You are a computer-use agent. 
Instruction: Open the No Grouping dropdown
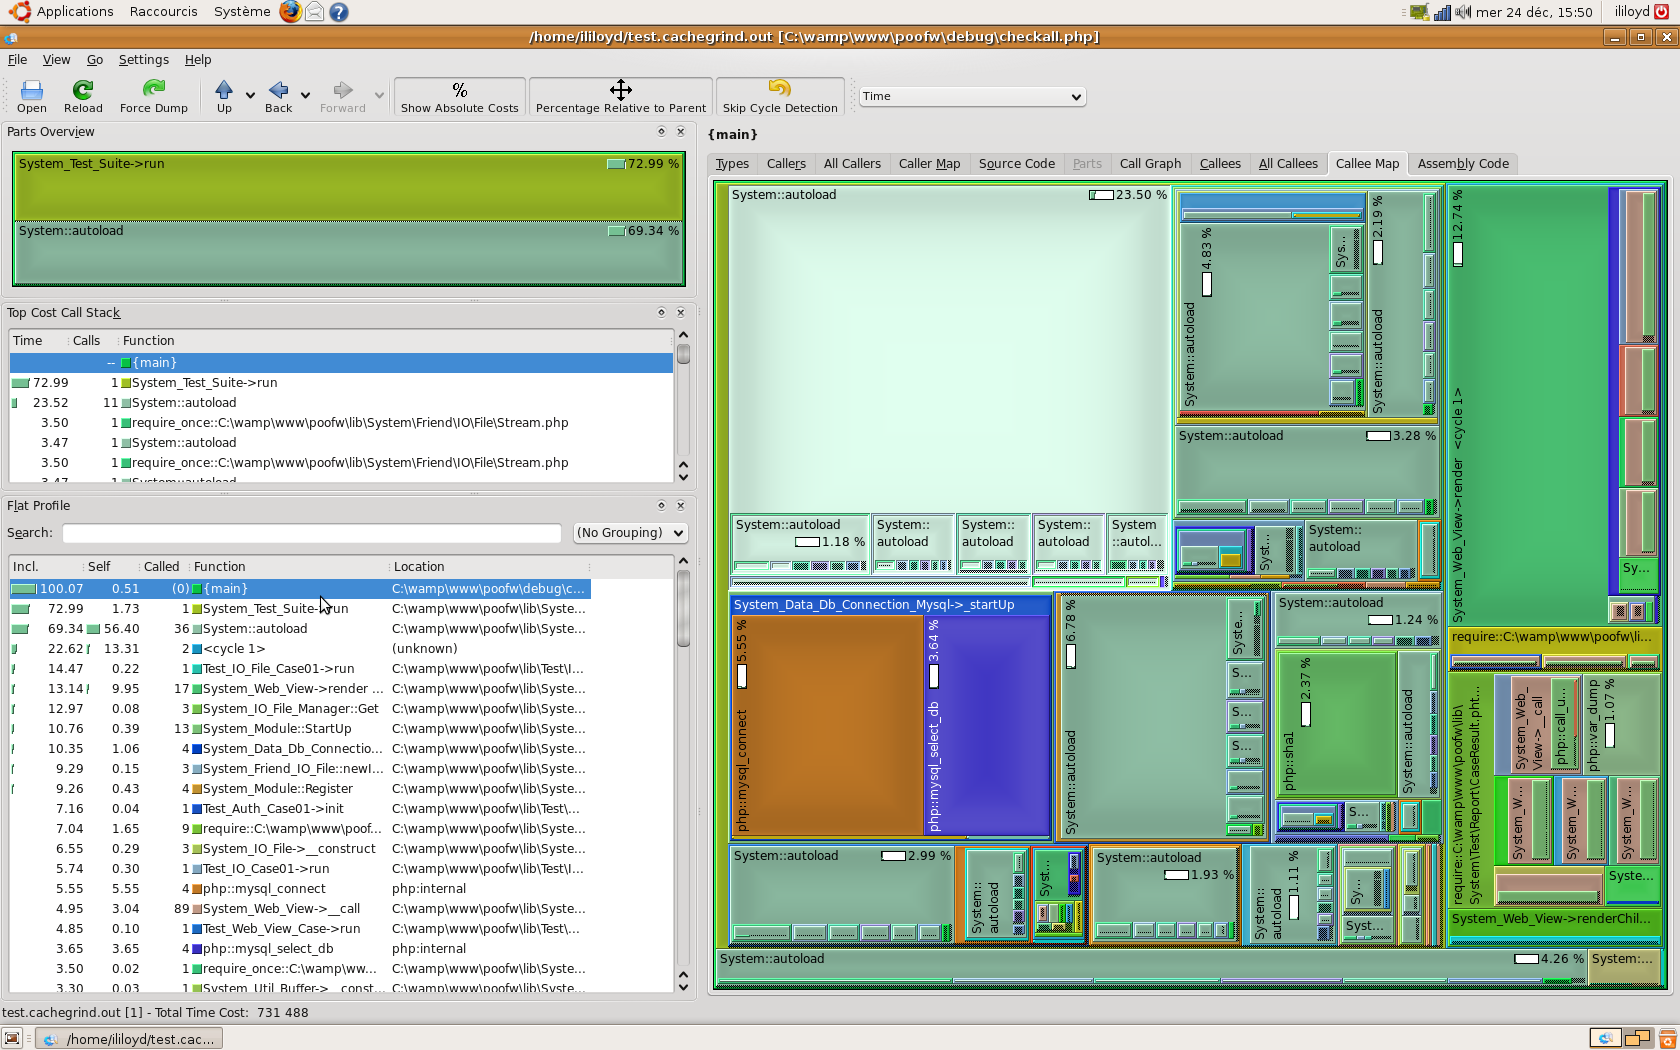point(630,533)
